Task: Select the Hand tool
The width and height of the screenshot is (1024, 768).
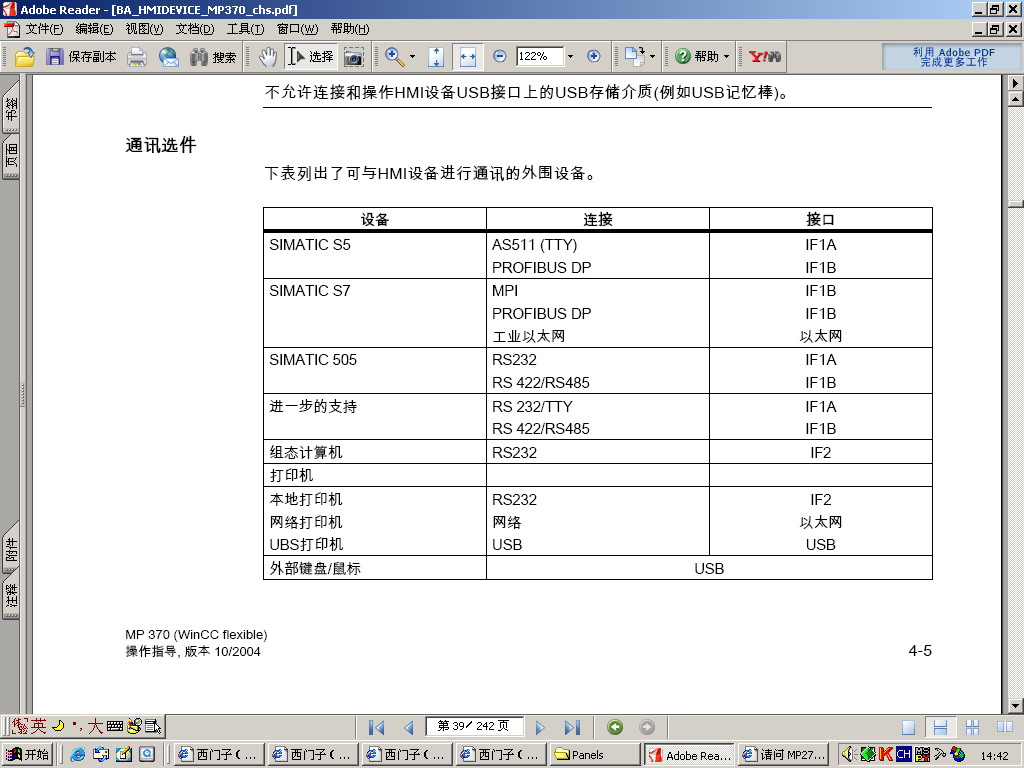Action: [267, 57]
